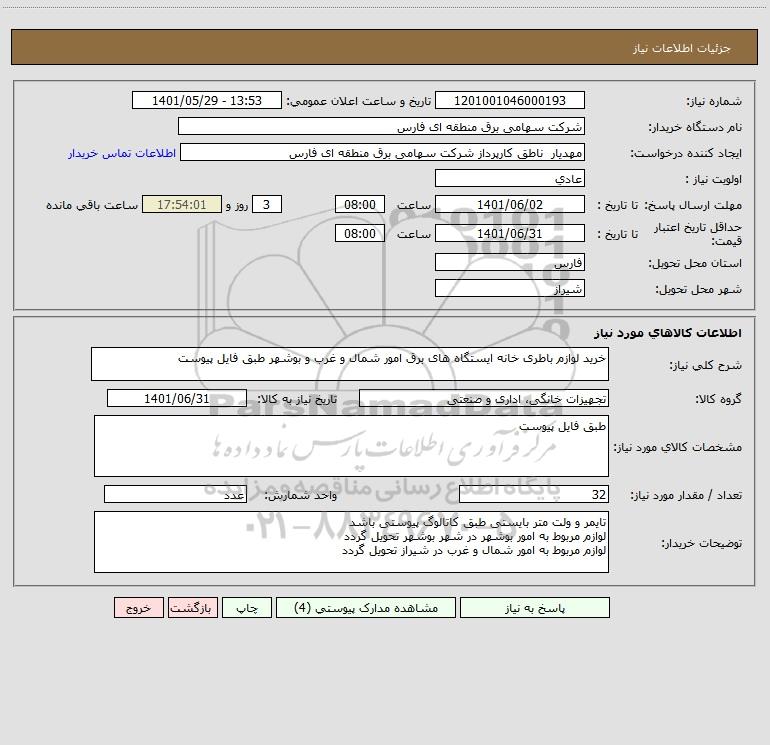Click price validity time 08:00 field
The height and width of the screenshot is (745, 770).
(x=359, y=233)
